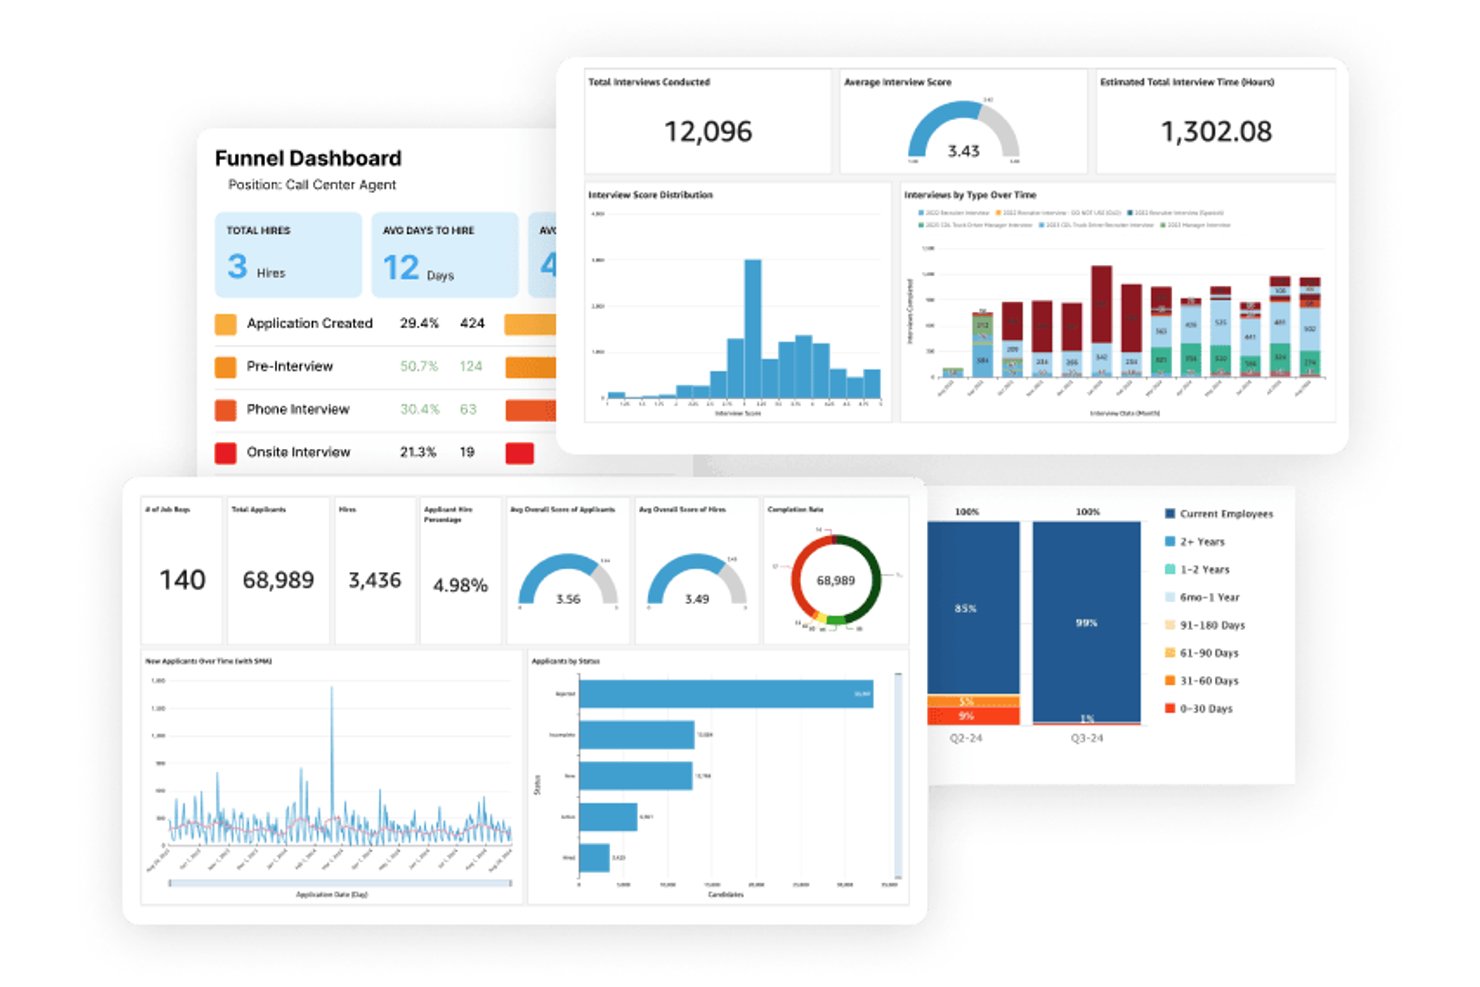
Task: Click the 61-90 Days legend swatch
Action: [1170, 653]
